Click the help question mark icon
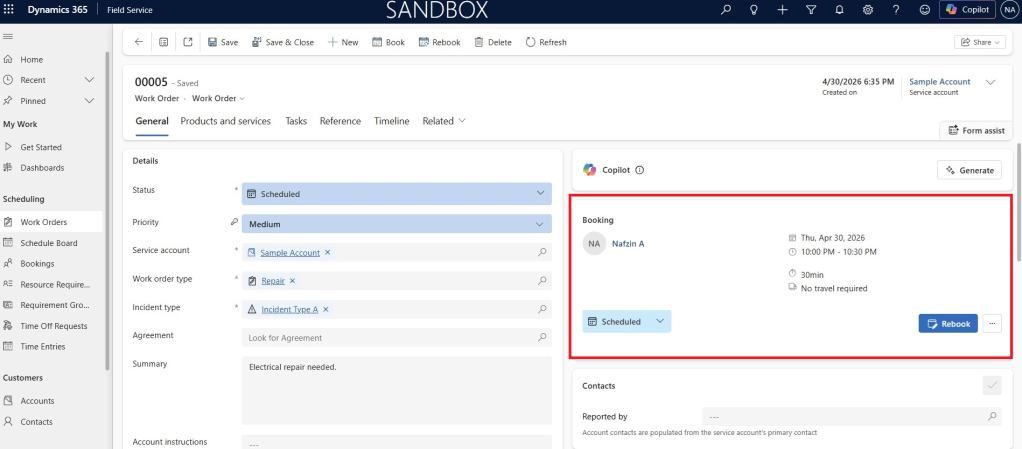The height and width of the screenshot is (449, 1022). [896, 10]
